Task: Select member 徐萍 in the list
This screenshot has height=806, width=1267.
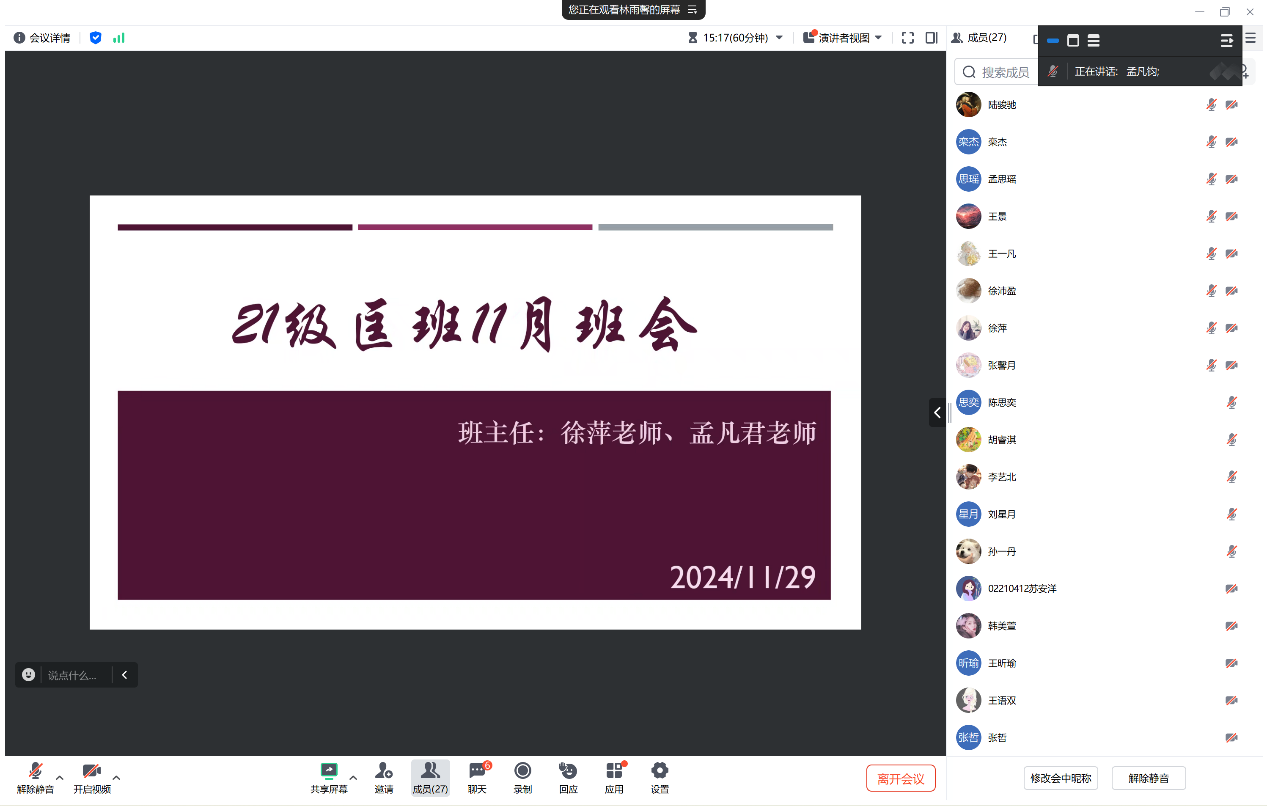Action: 997,328
